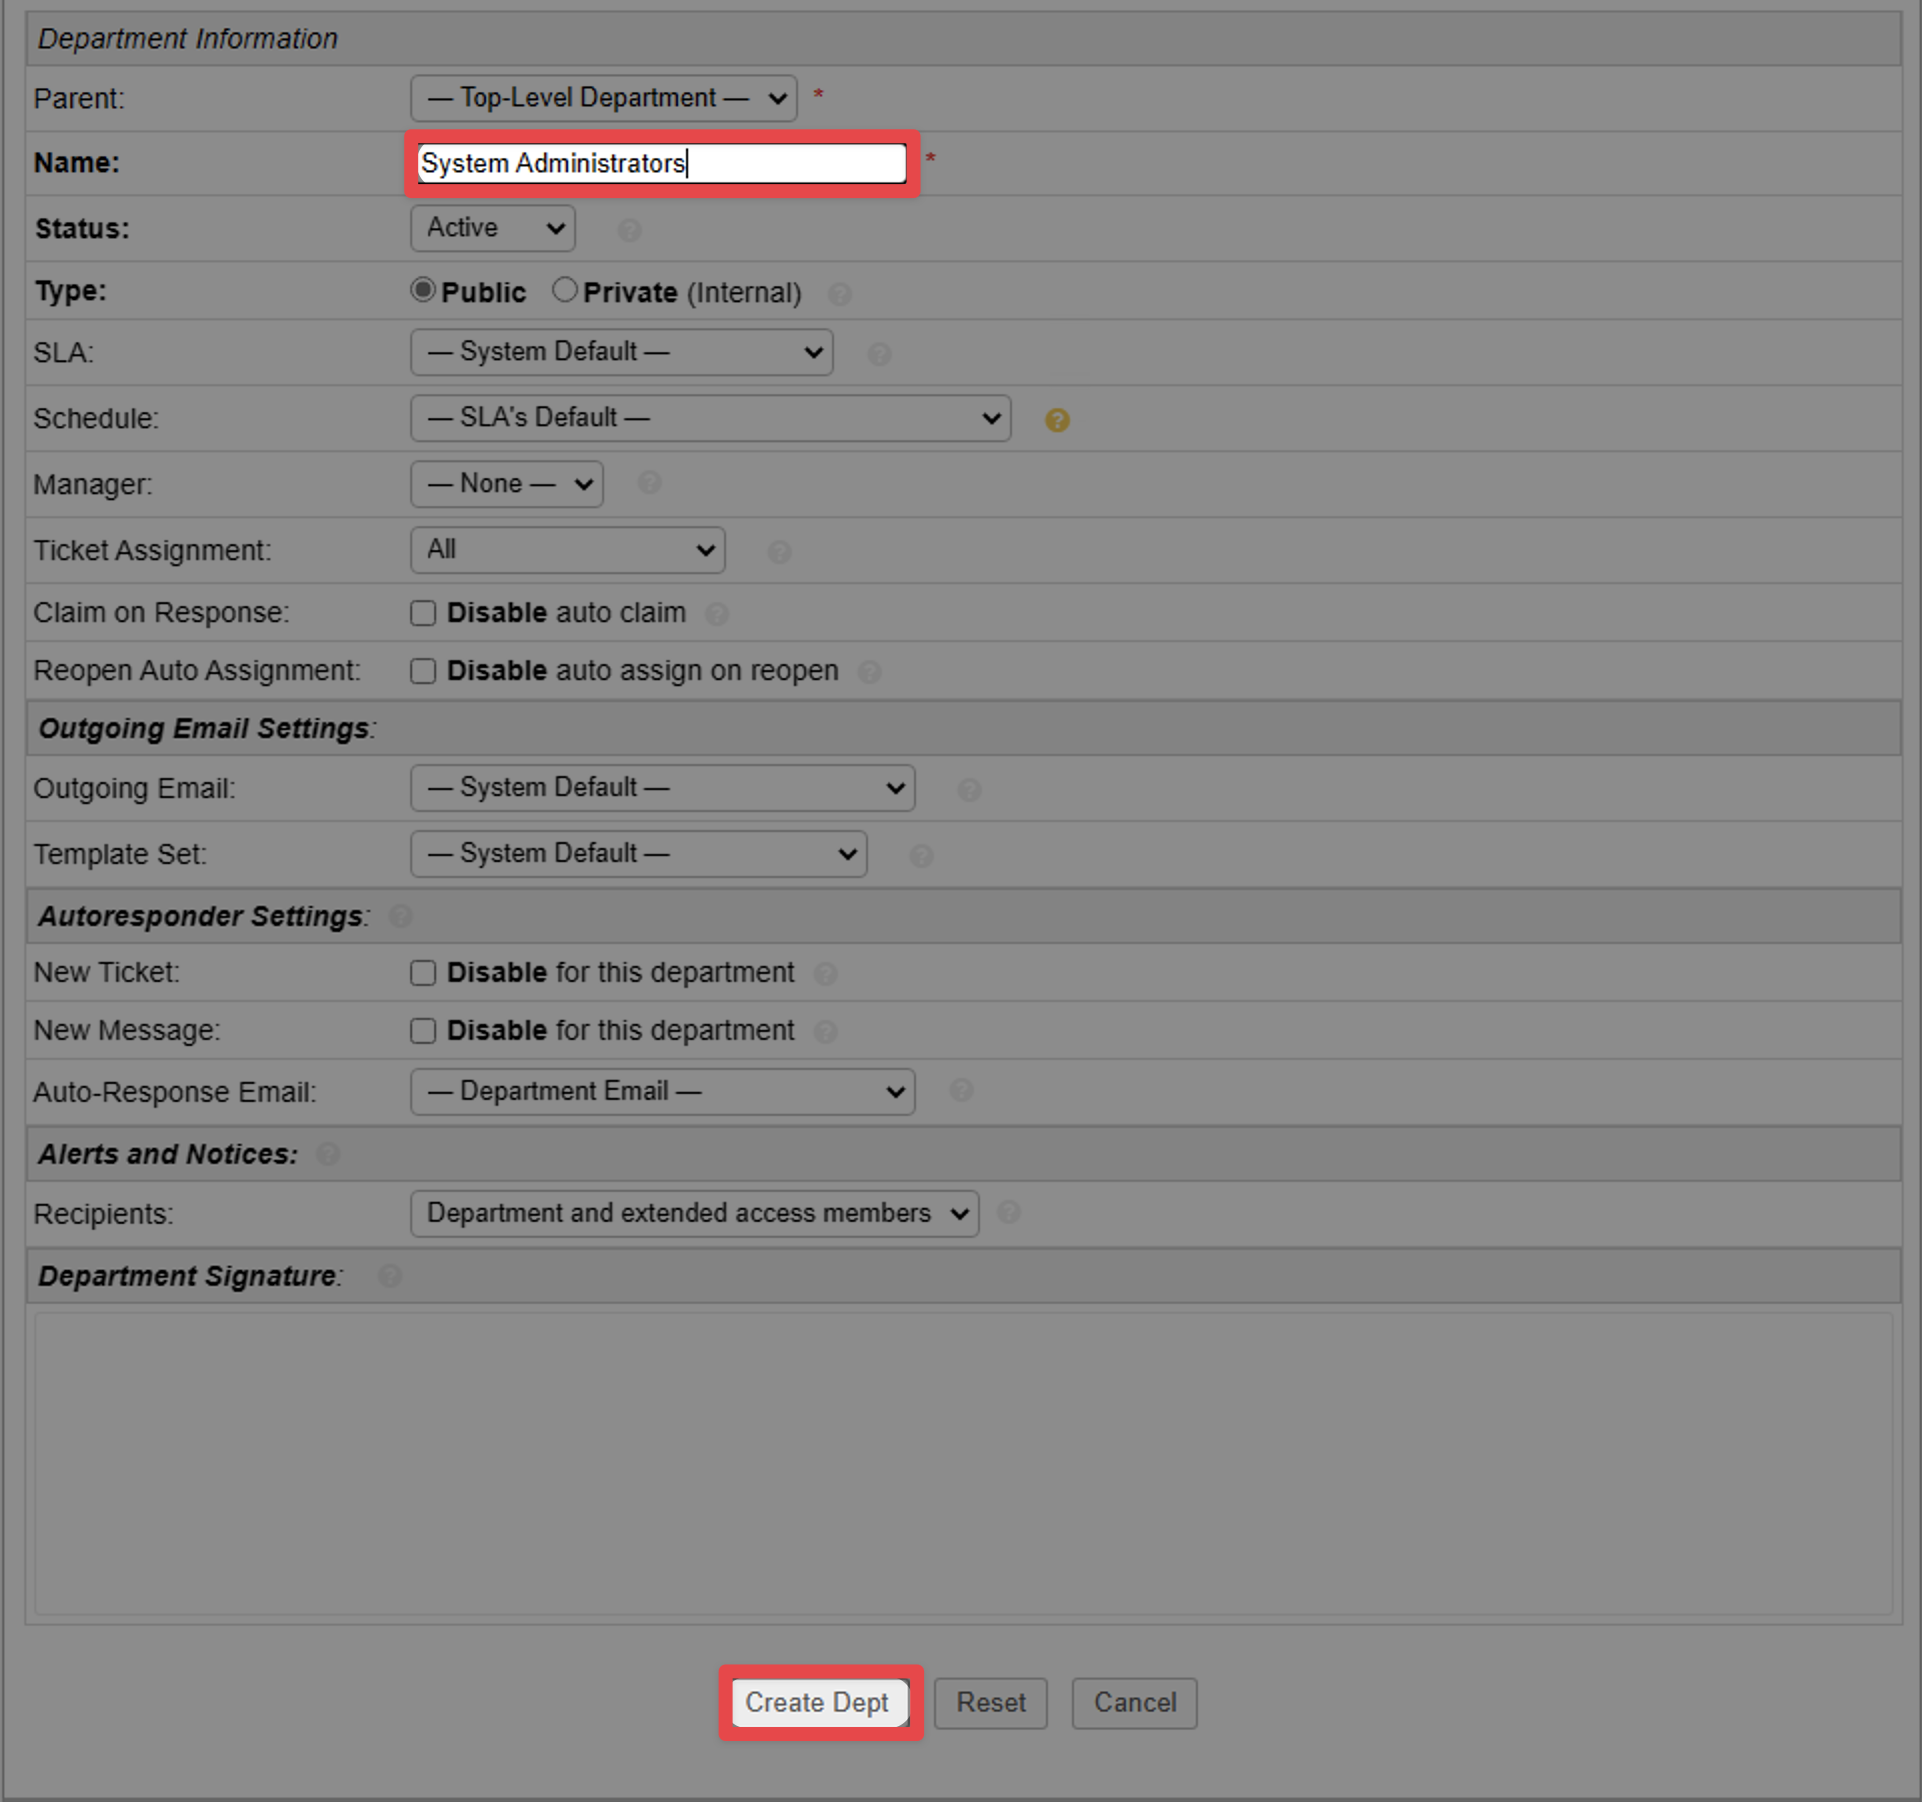Click help icon for Department Signature section
Viewport: 1922px width, 1802px height.
tap(390, 1276)
